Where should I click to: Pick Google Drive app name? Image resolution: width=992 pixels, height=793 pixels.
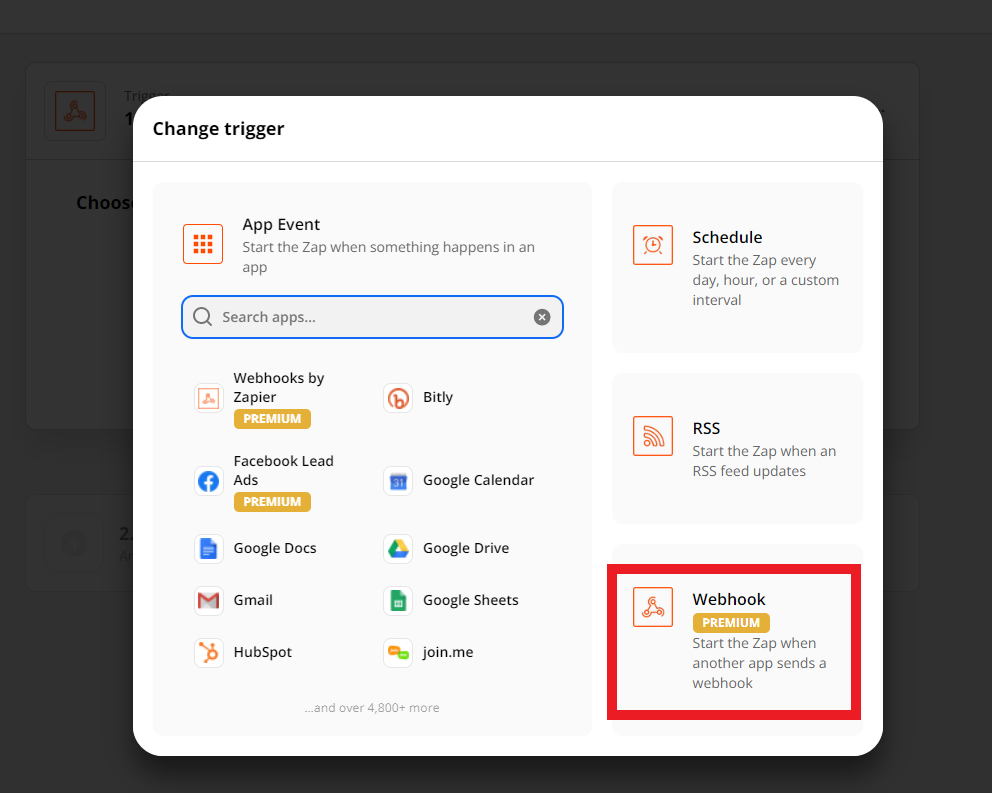466,548
